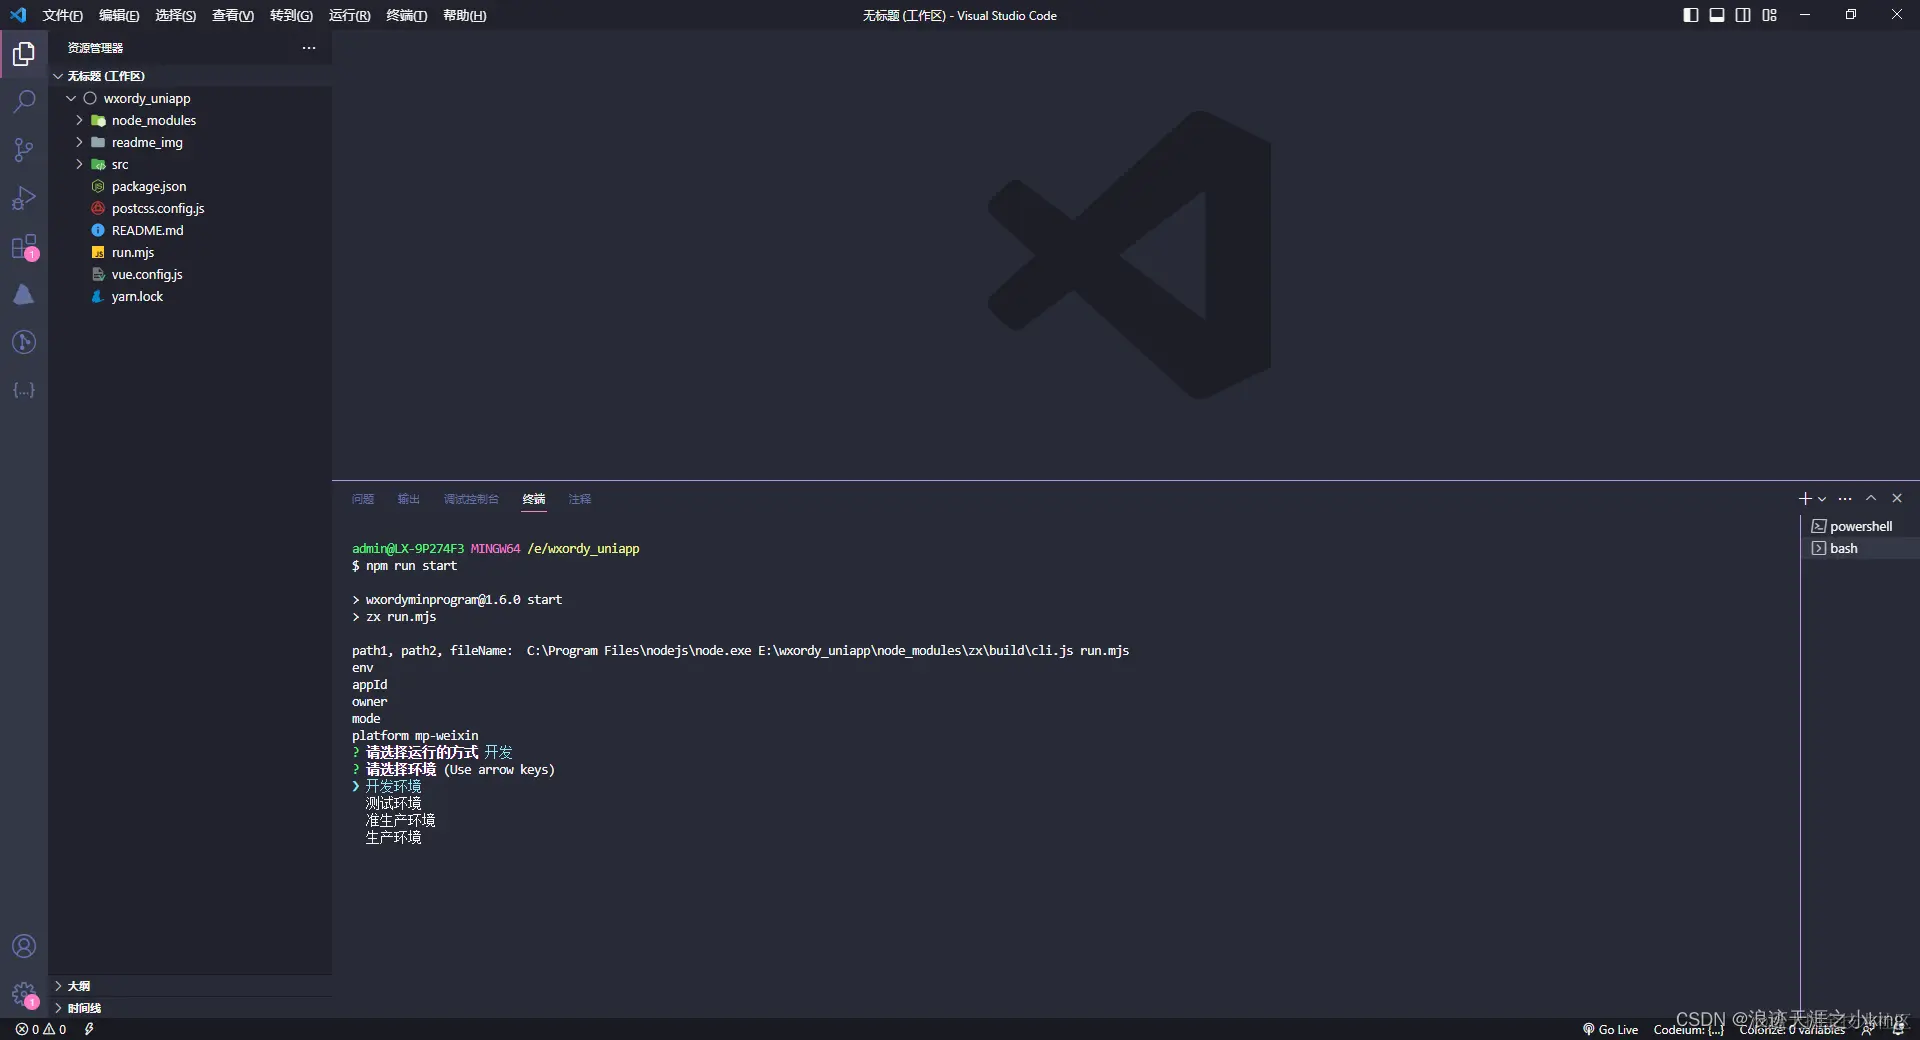
Task: Open the 查看(V) menu
Action: pos(233,15)
